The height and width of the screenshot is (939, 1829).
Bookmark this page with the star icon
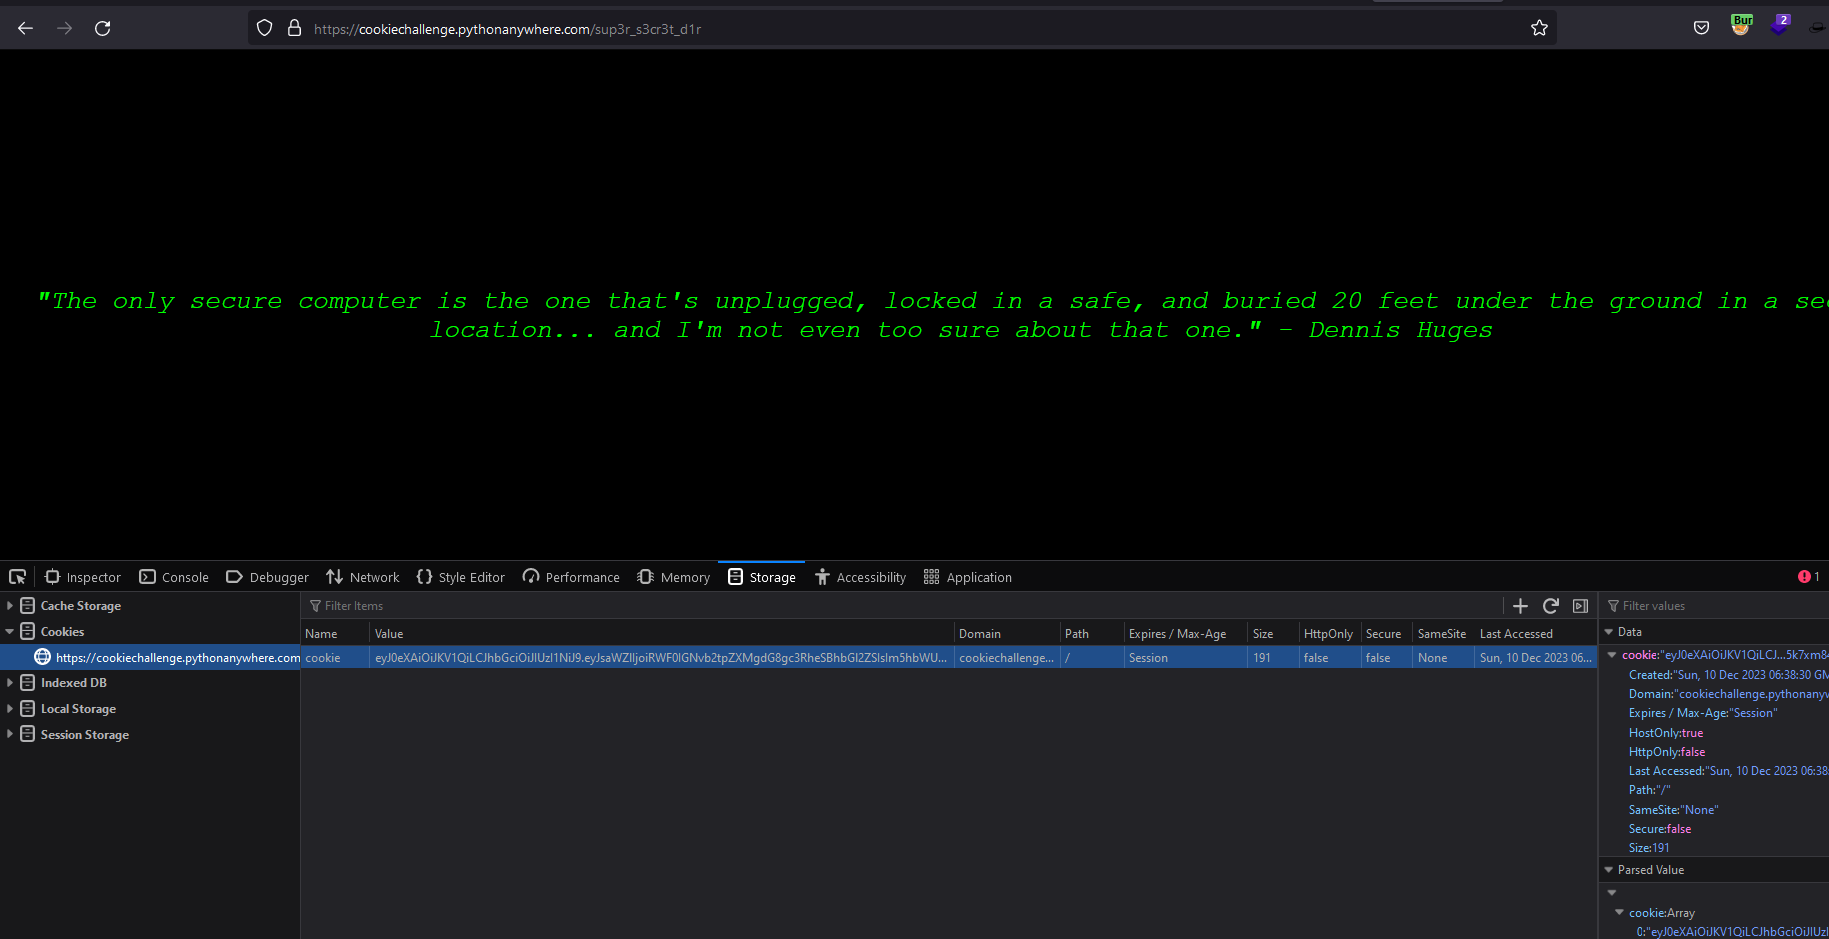[1539, 28]
